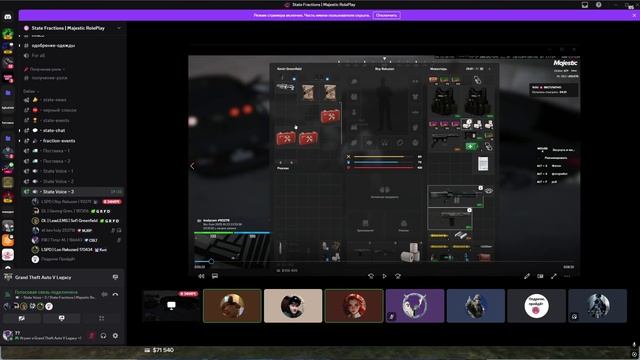Toggle camera on in voice panel
The height and width of the screenshot is (360, 640).
click(22, 318)
